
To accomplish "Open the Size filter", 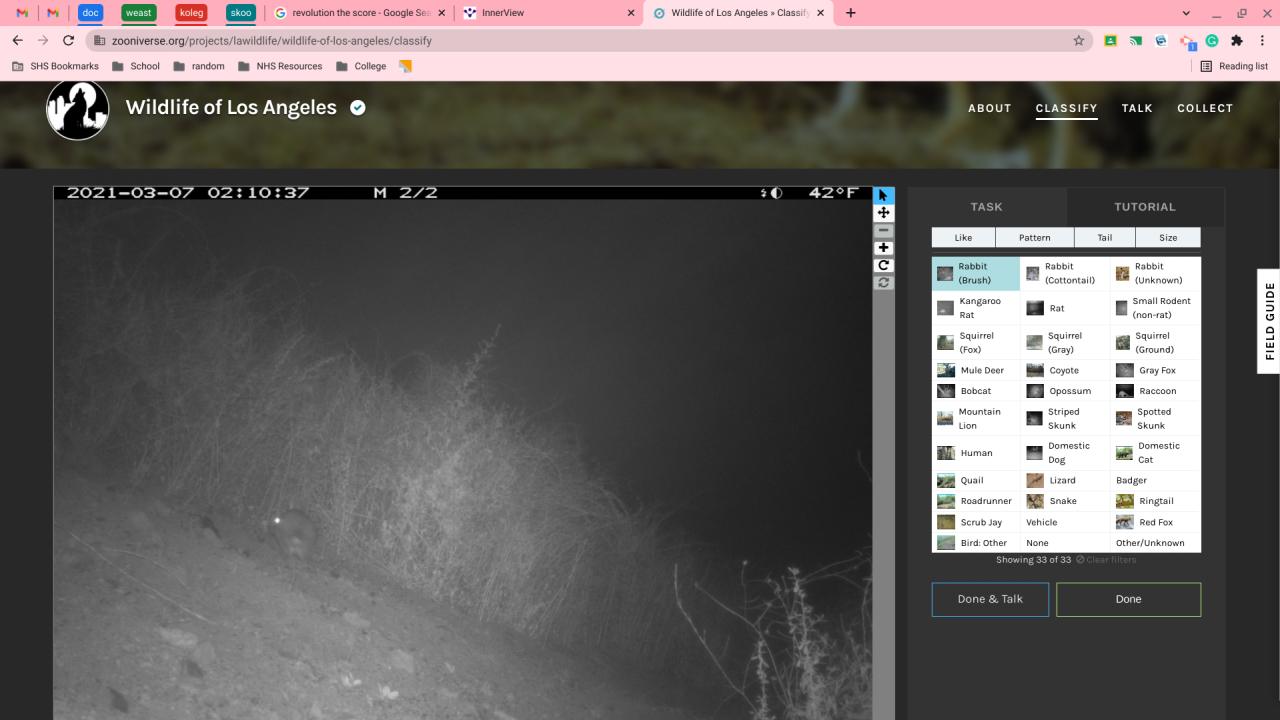I will [1168, 238].
